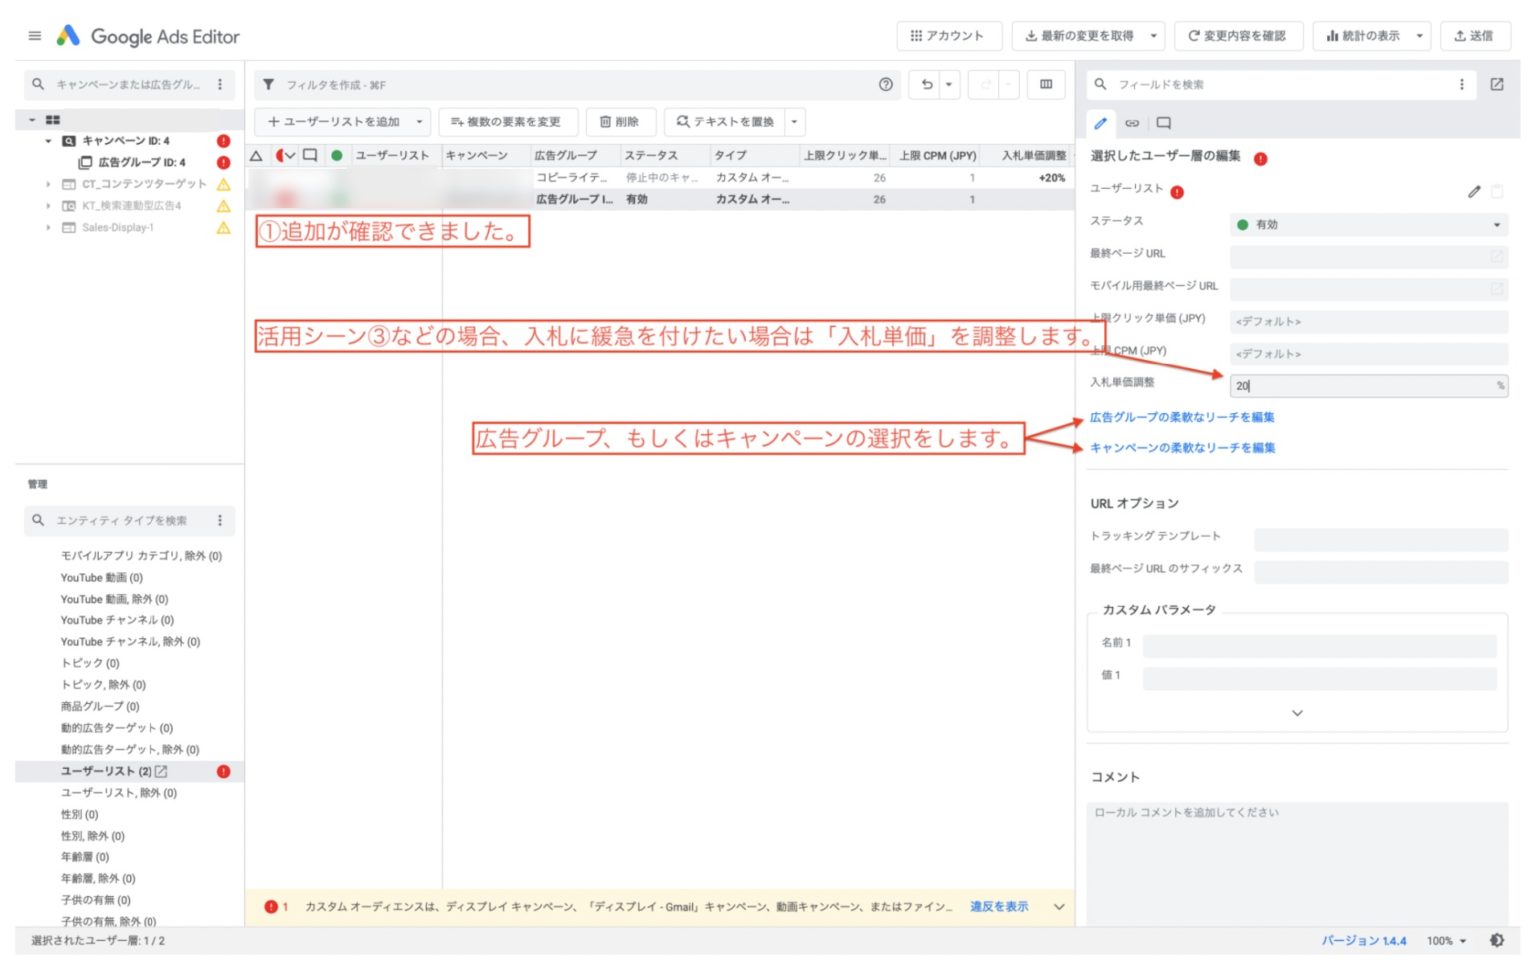The width and height of the screenshot is (1536, 970).
Task: Open the zoom 100% dropdown
Action: tap(1446, 941)
